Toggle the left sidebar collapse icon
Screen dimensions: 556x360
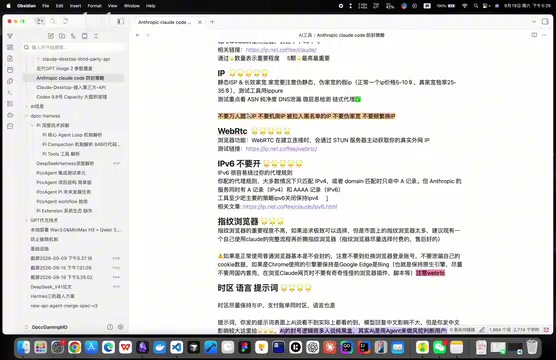(120, 22)
